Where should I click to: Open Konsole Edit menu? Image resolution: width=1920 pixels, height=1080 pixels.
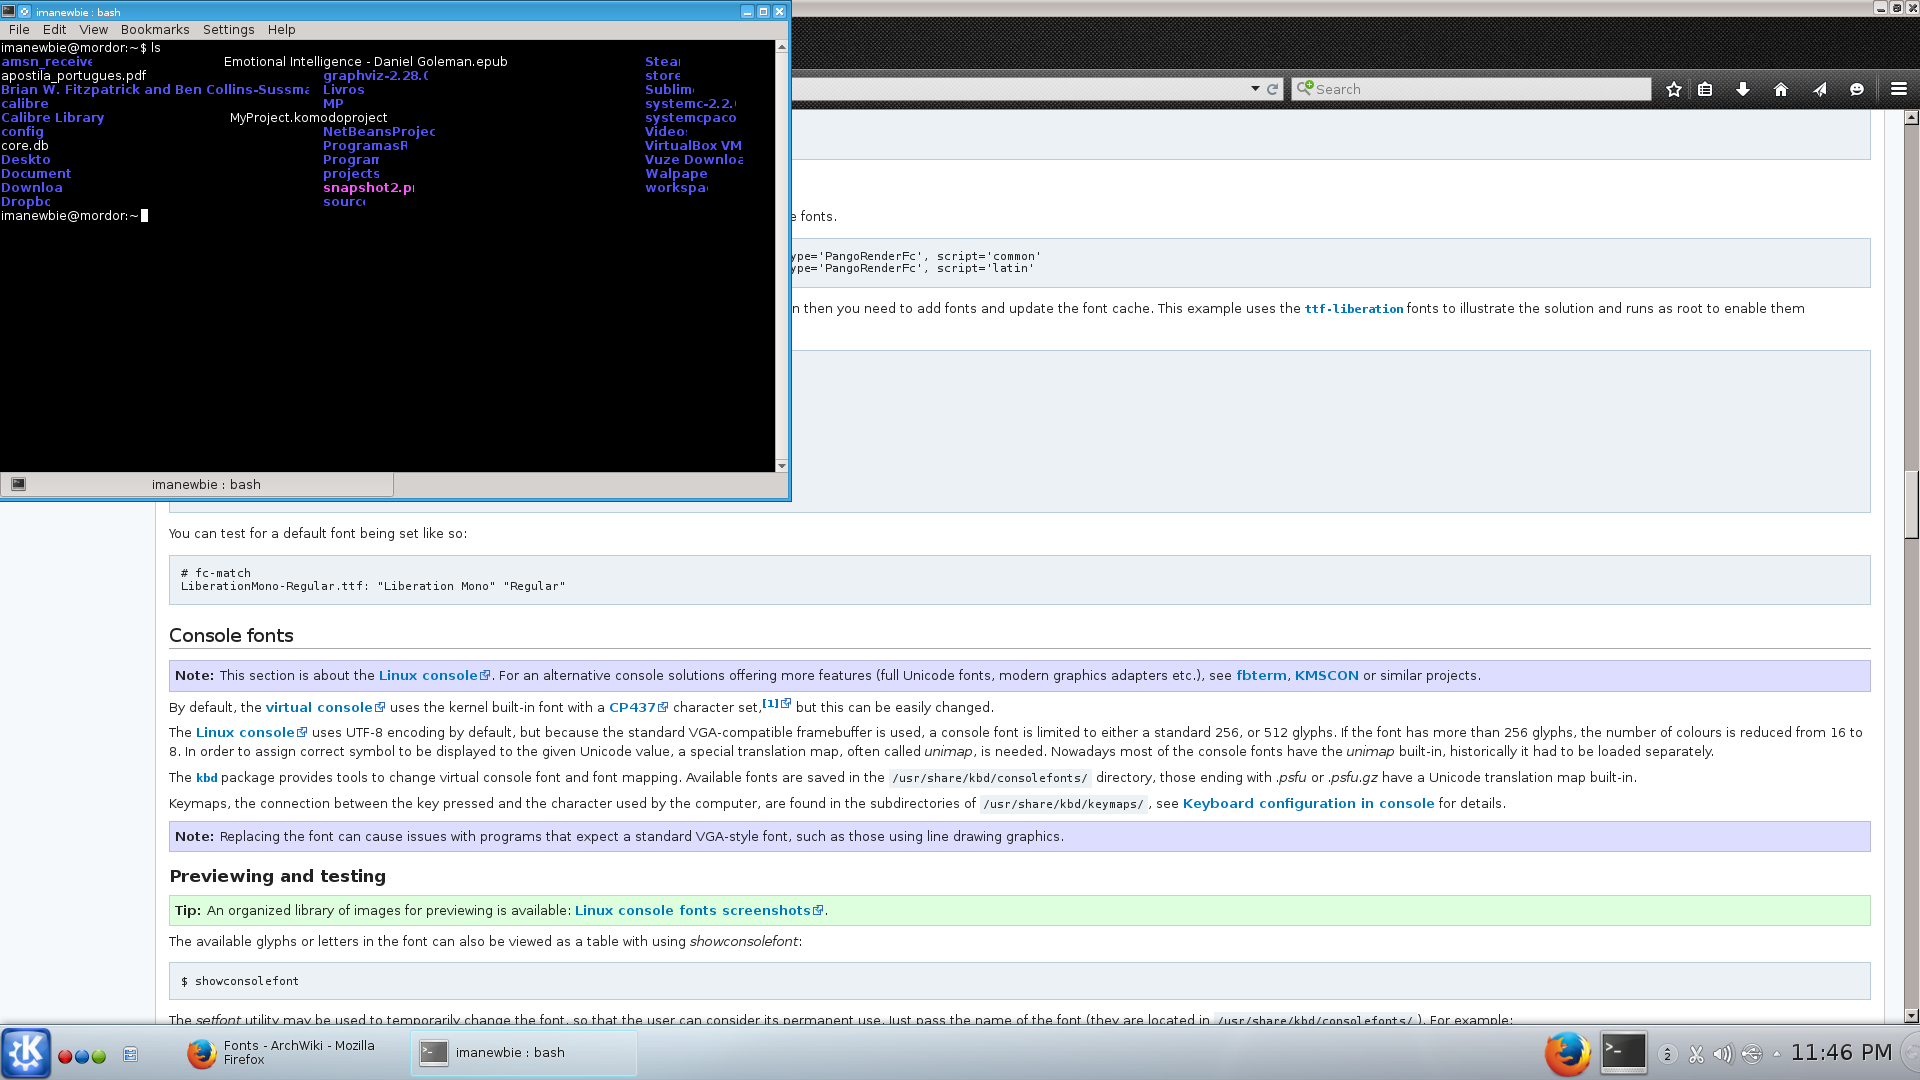[55, 30]
